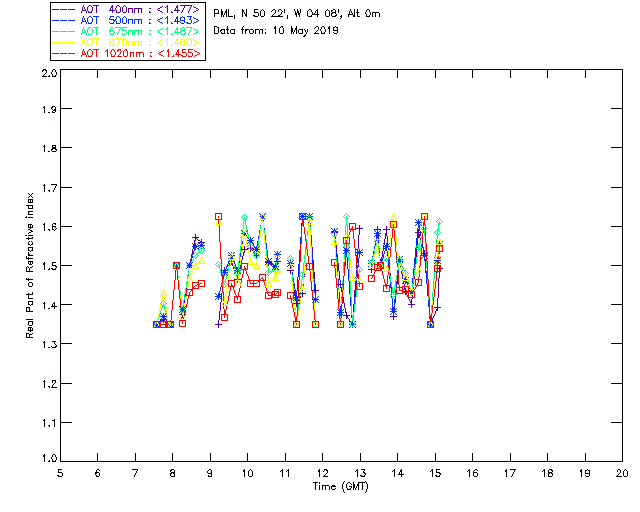Click the 1.0 tick label on y-axis
The width and height of the screenshot is (640, 512).
click(x=47, y=460)
